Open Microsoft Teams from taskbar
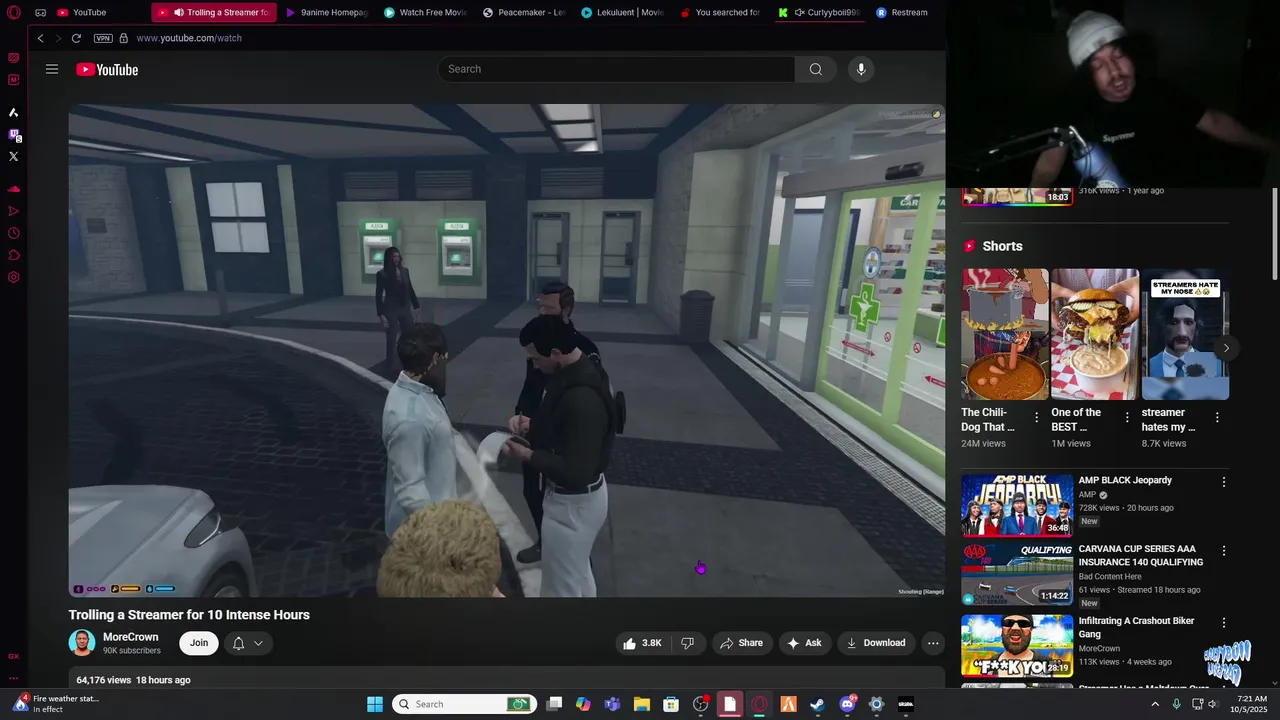The height and width of the screenshot is (720, 1280). (612, 704)
